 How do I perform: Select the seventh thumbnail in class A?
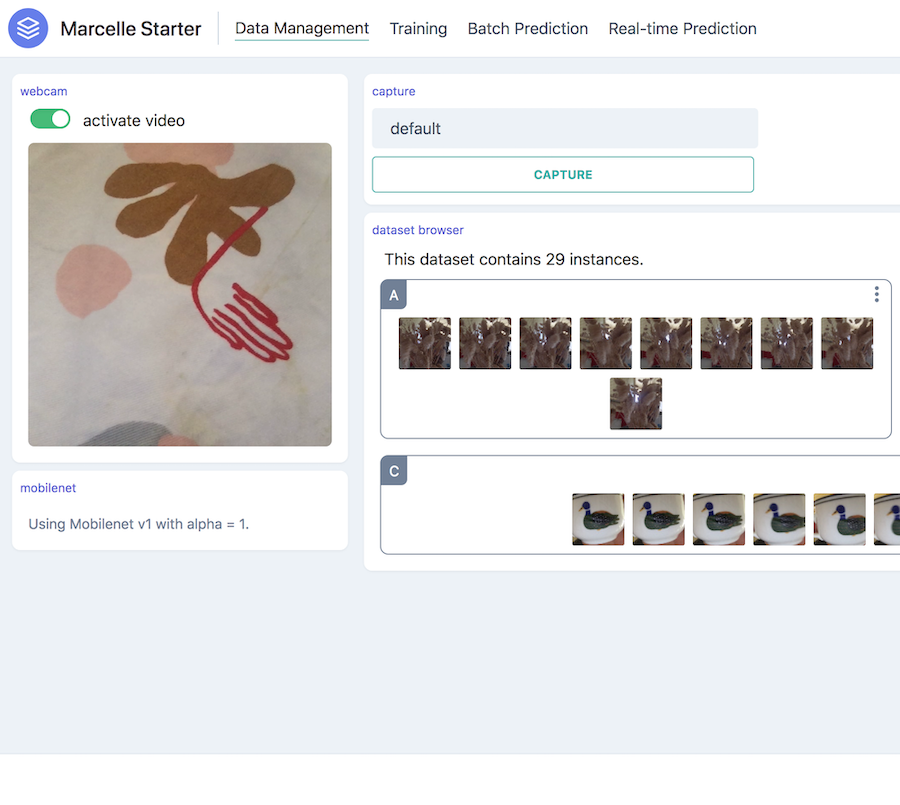coord(786,343)
